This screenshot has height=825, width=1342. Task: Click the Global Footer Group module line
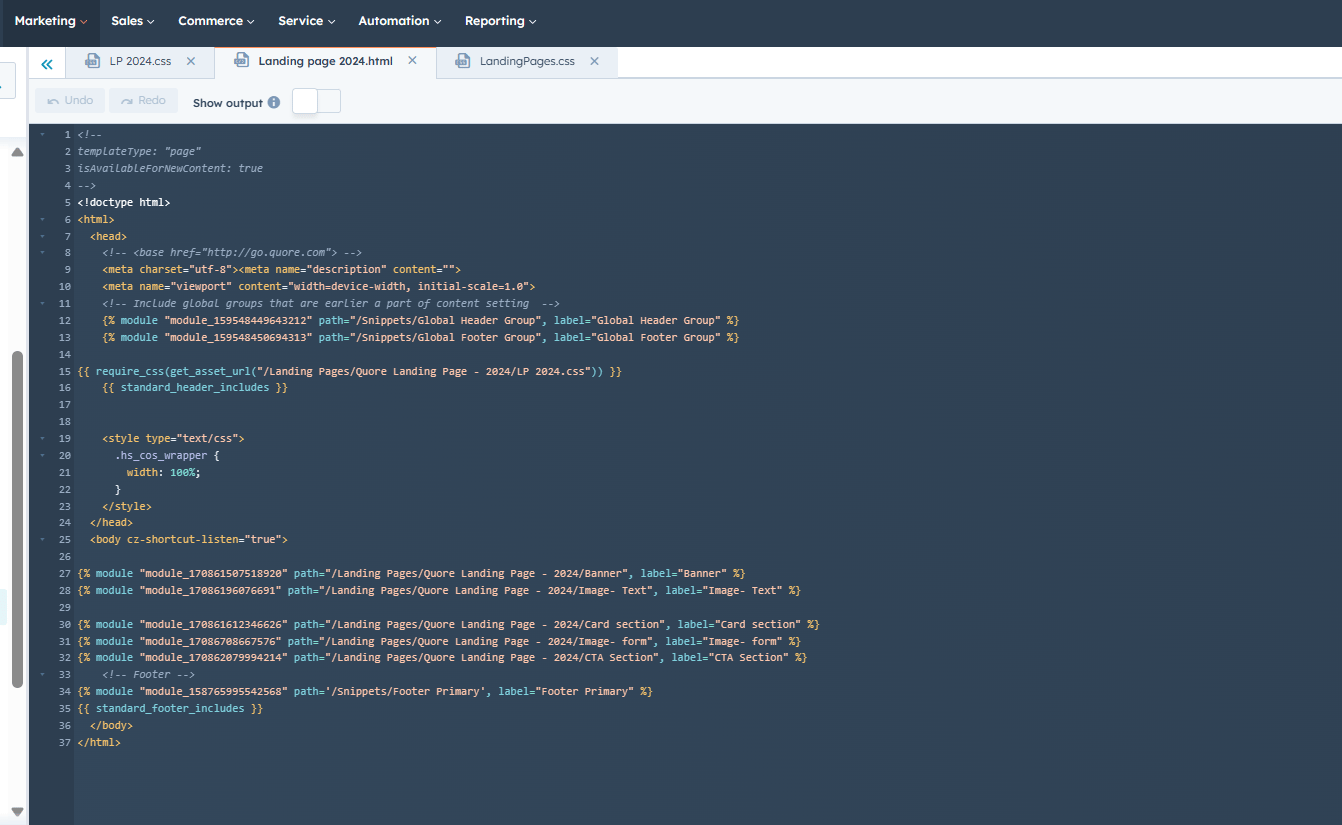click(x=420, y=337)
